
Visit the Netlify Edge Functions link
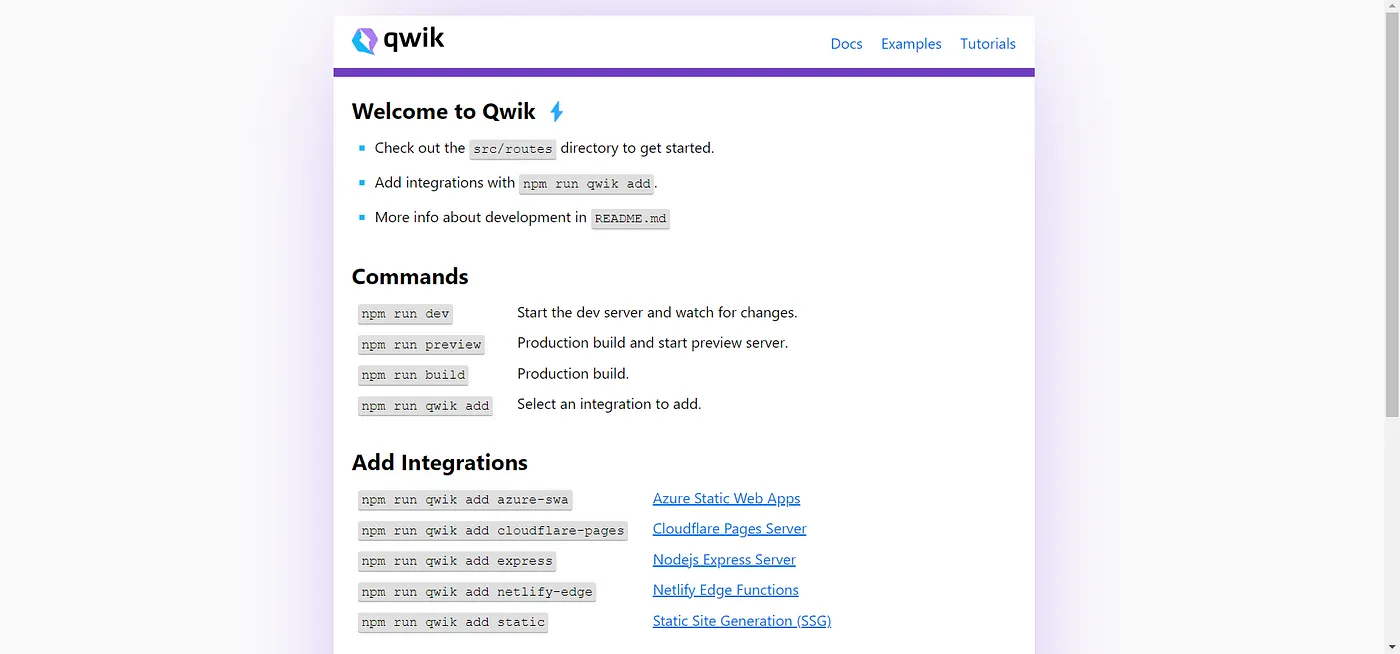pyautogui.click(x=725, y=590)
